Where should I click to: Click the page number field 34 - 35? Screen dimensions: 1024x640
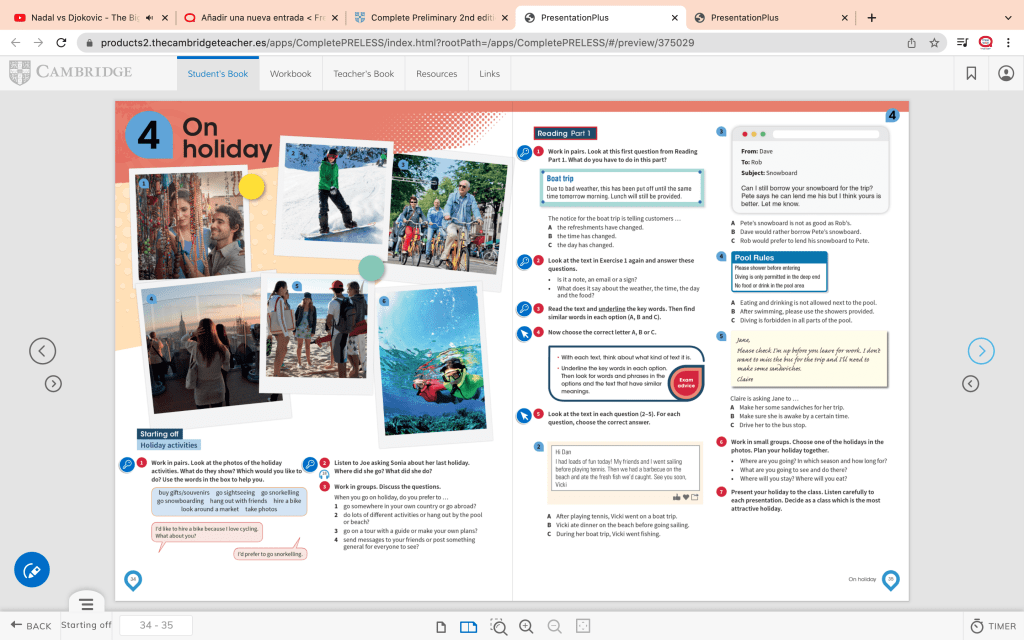(156, 626)
